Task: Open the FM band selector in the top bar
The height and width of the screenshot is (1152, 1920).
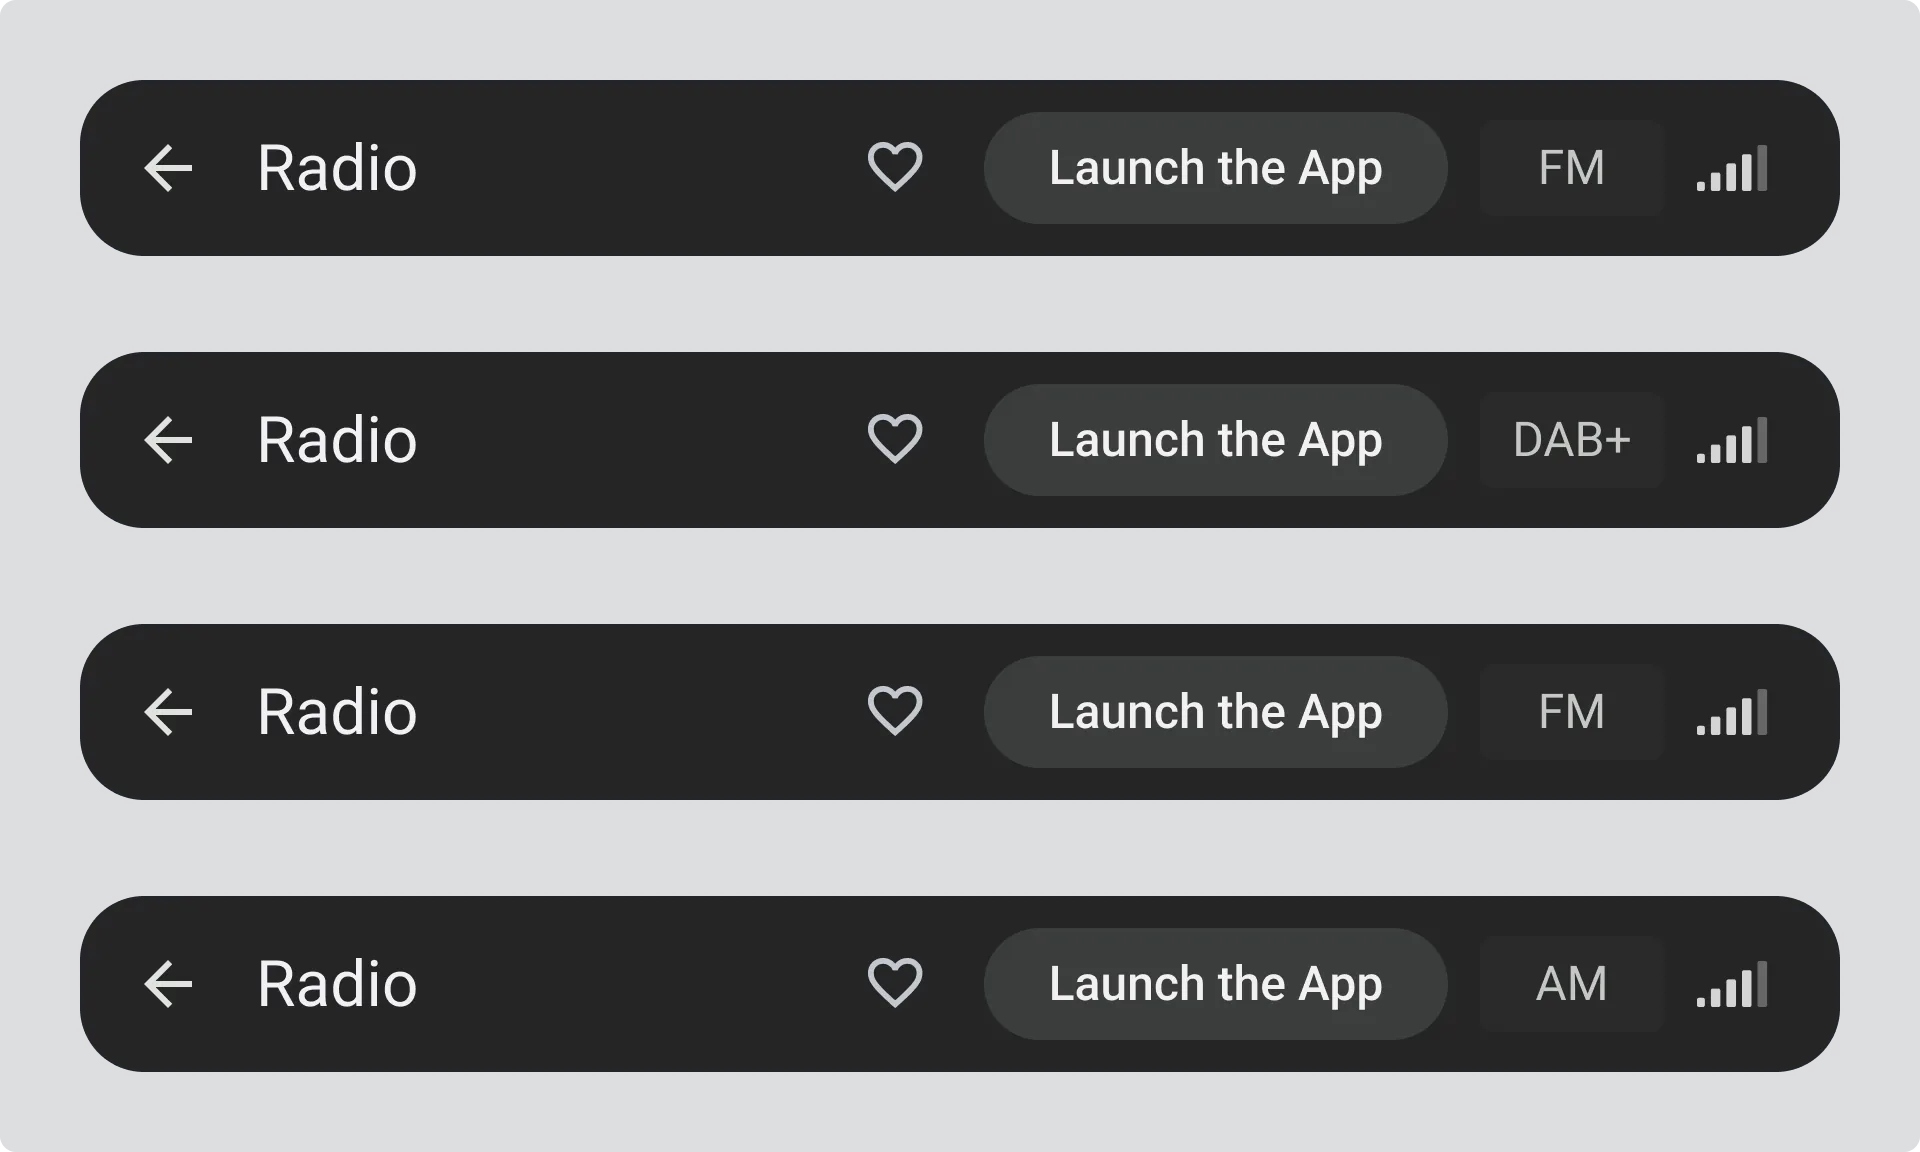Action: coord(1571,168)
